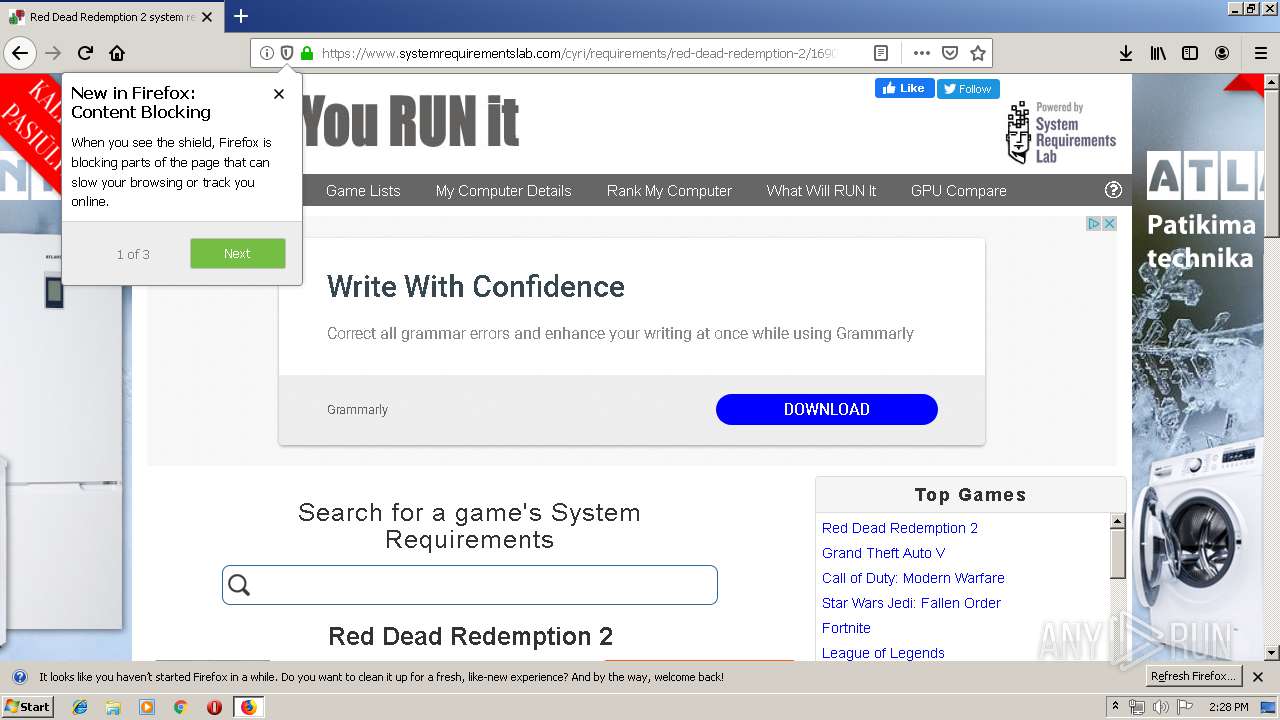Screen dimensions: 1280x720
Task: Click the Facebook Like button
Action: click(x=905, y=88)
